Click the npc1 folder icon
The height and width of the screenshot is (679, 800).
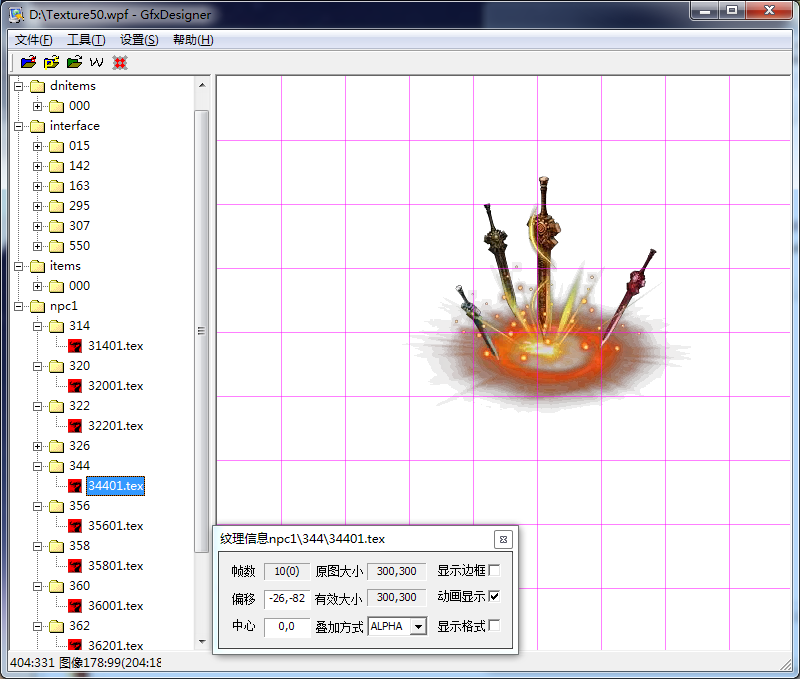(x=37, y=306)
